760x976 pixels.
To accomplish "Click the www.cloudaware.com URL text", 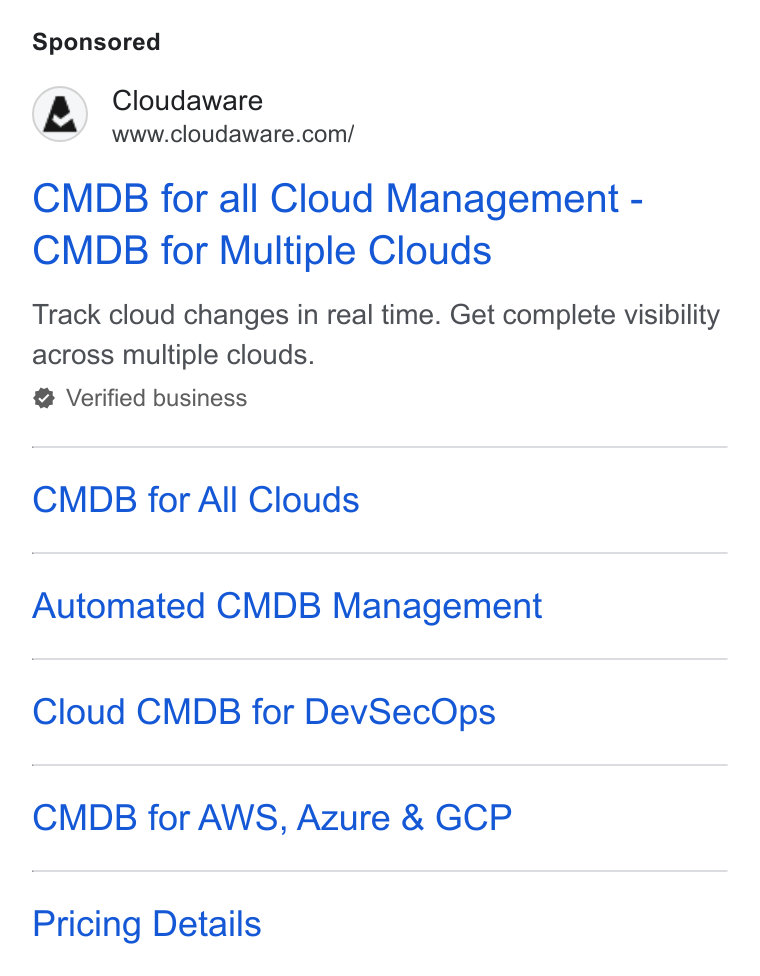I will click(x=233, y=134).
